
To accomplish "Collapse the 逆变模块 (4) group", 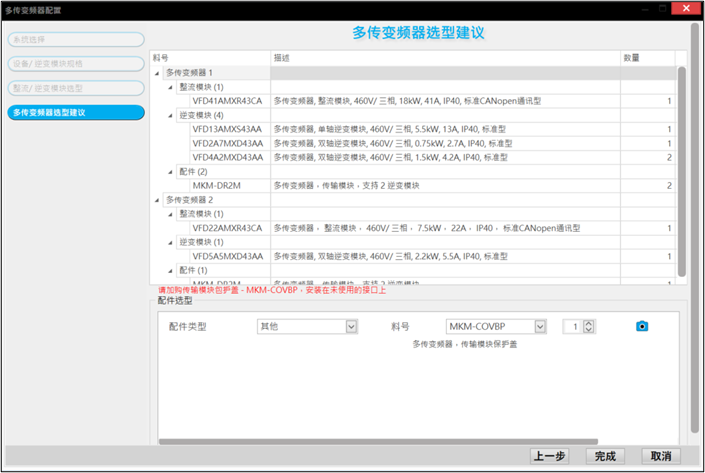I will tap(171, 115).
